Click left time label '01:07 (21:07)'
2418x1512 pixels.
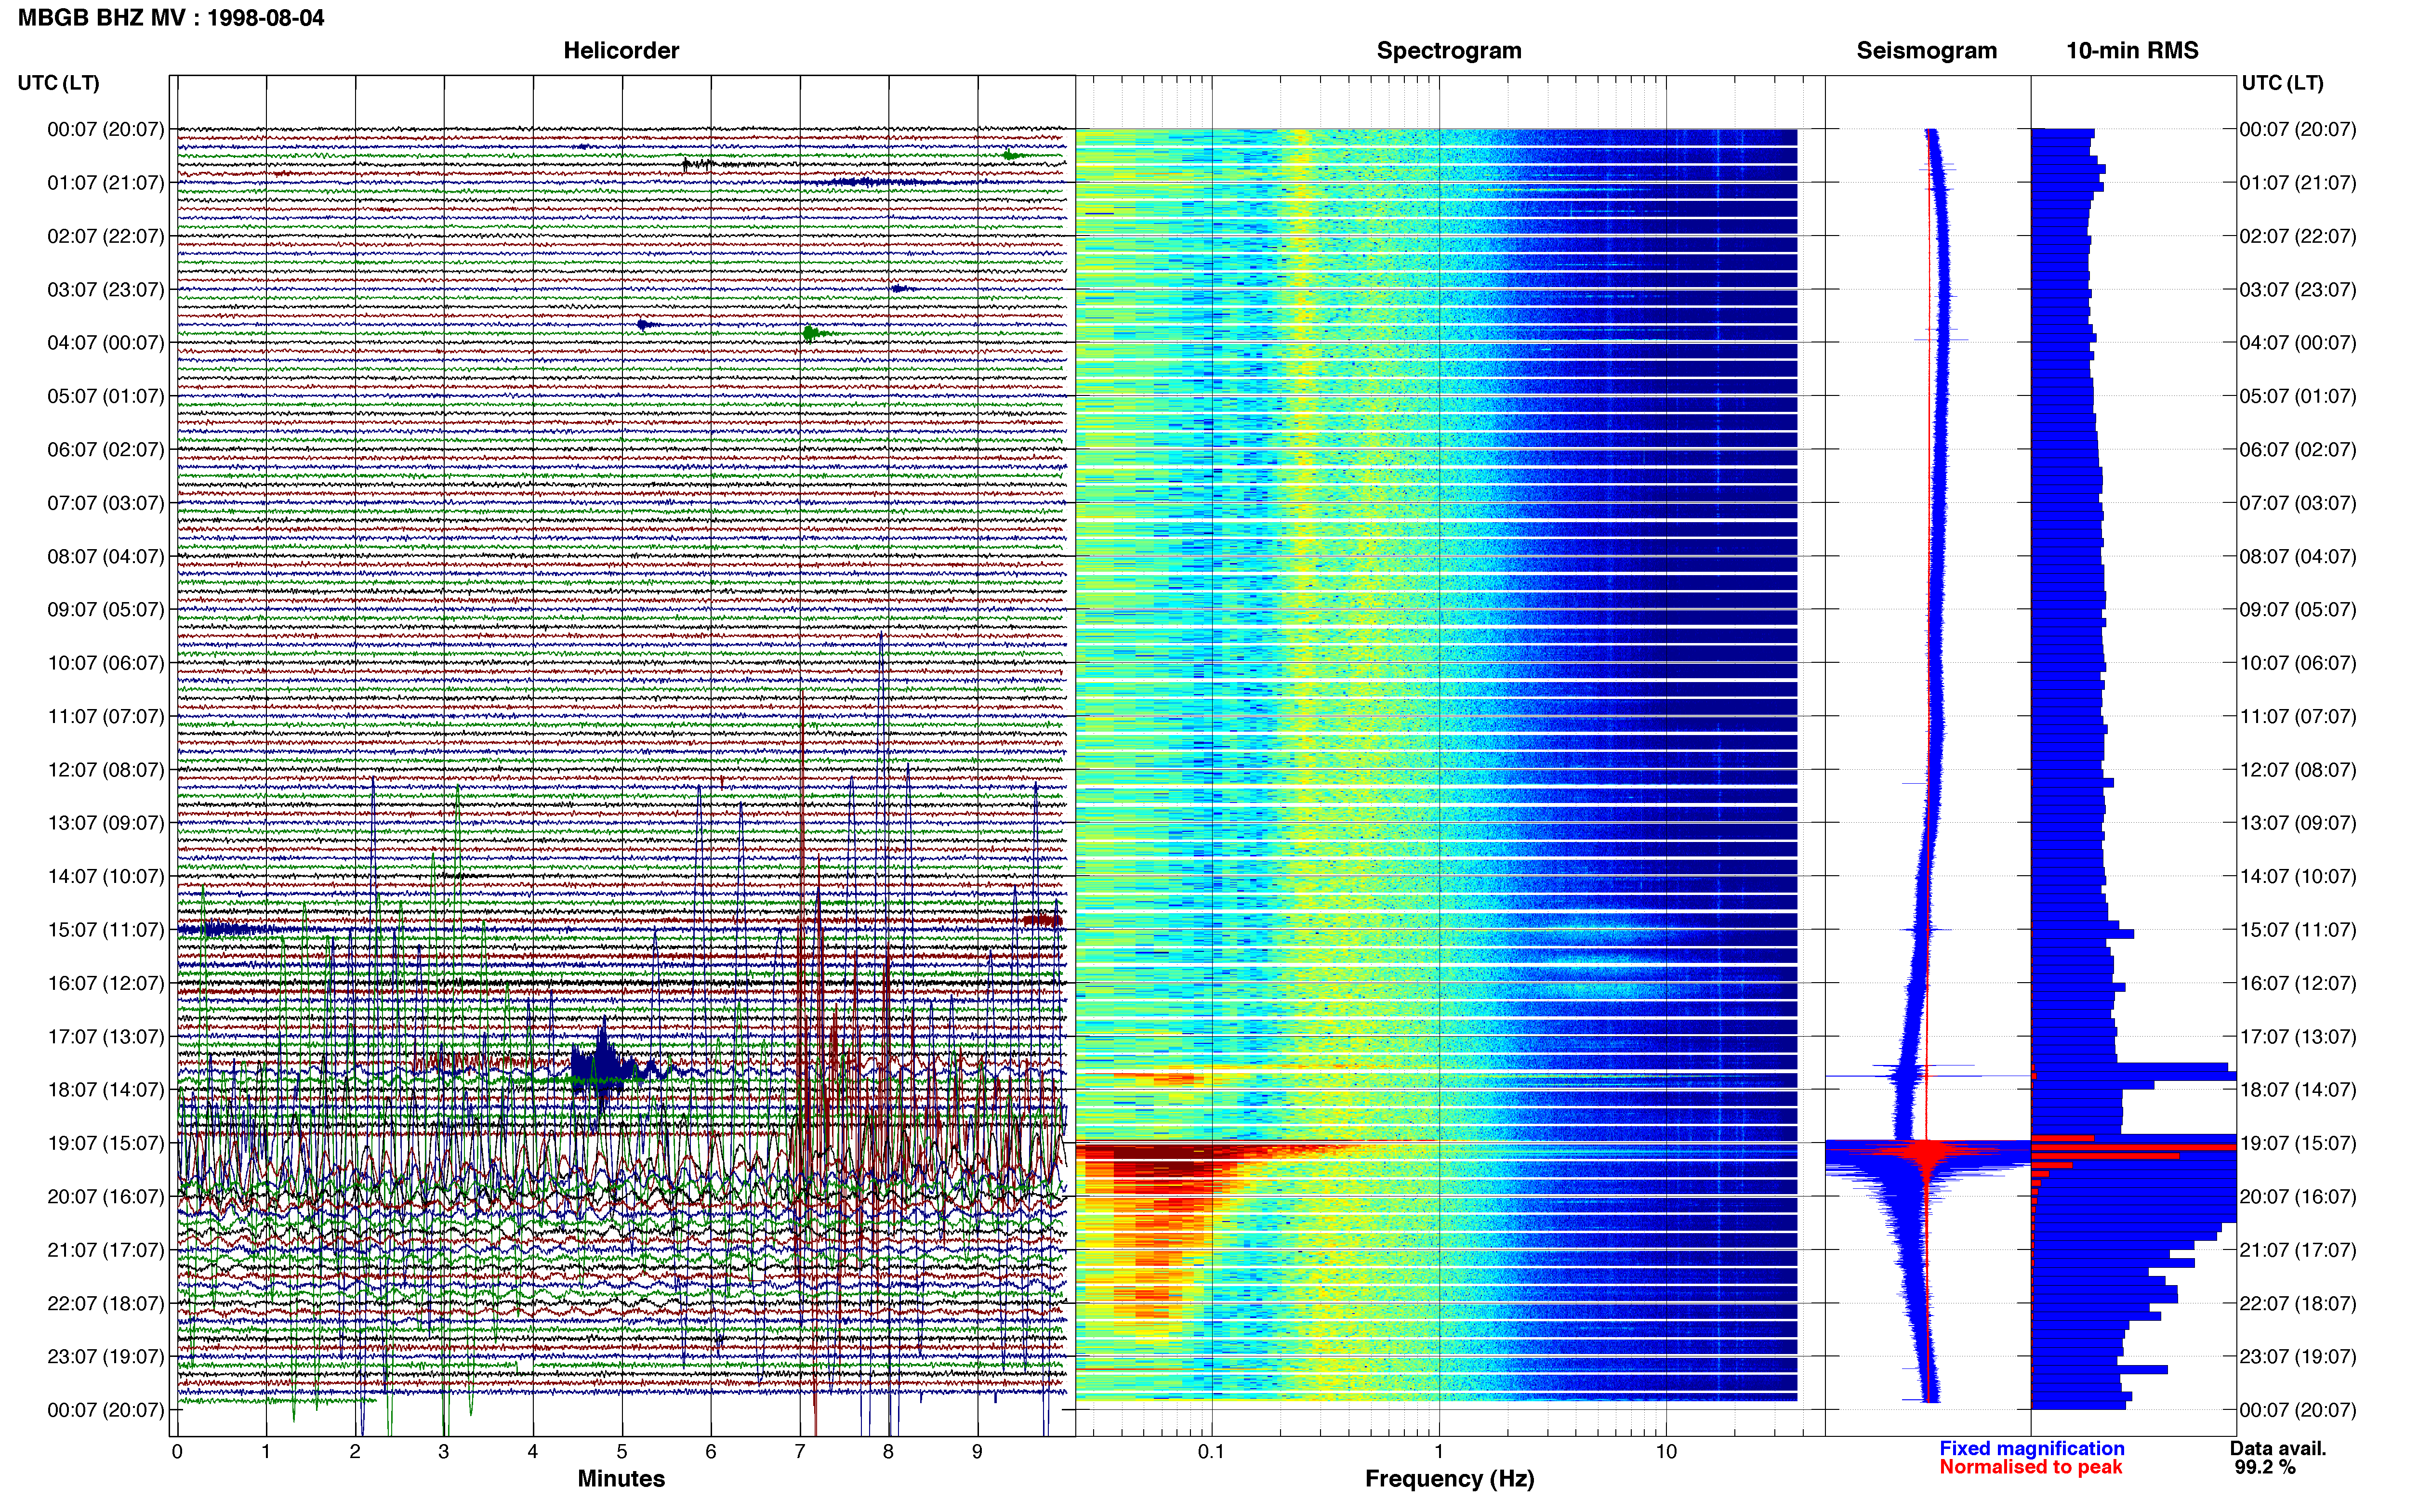[106, 183]
